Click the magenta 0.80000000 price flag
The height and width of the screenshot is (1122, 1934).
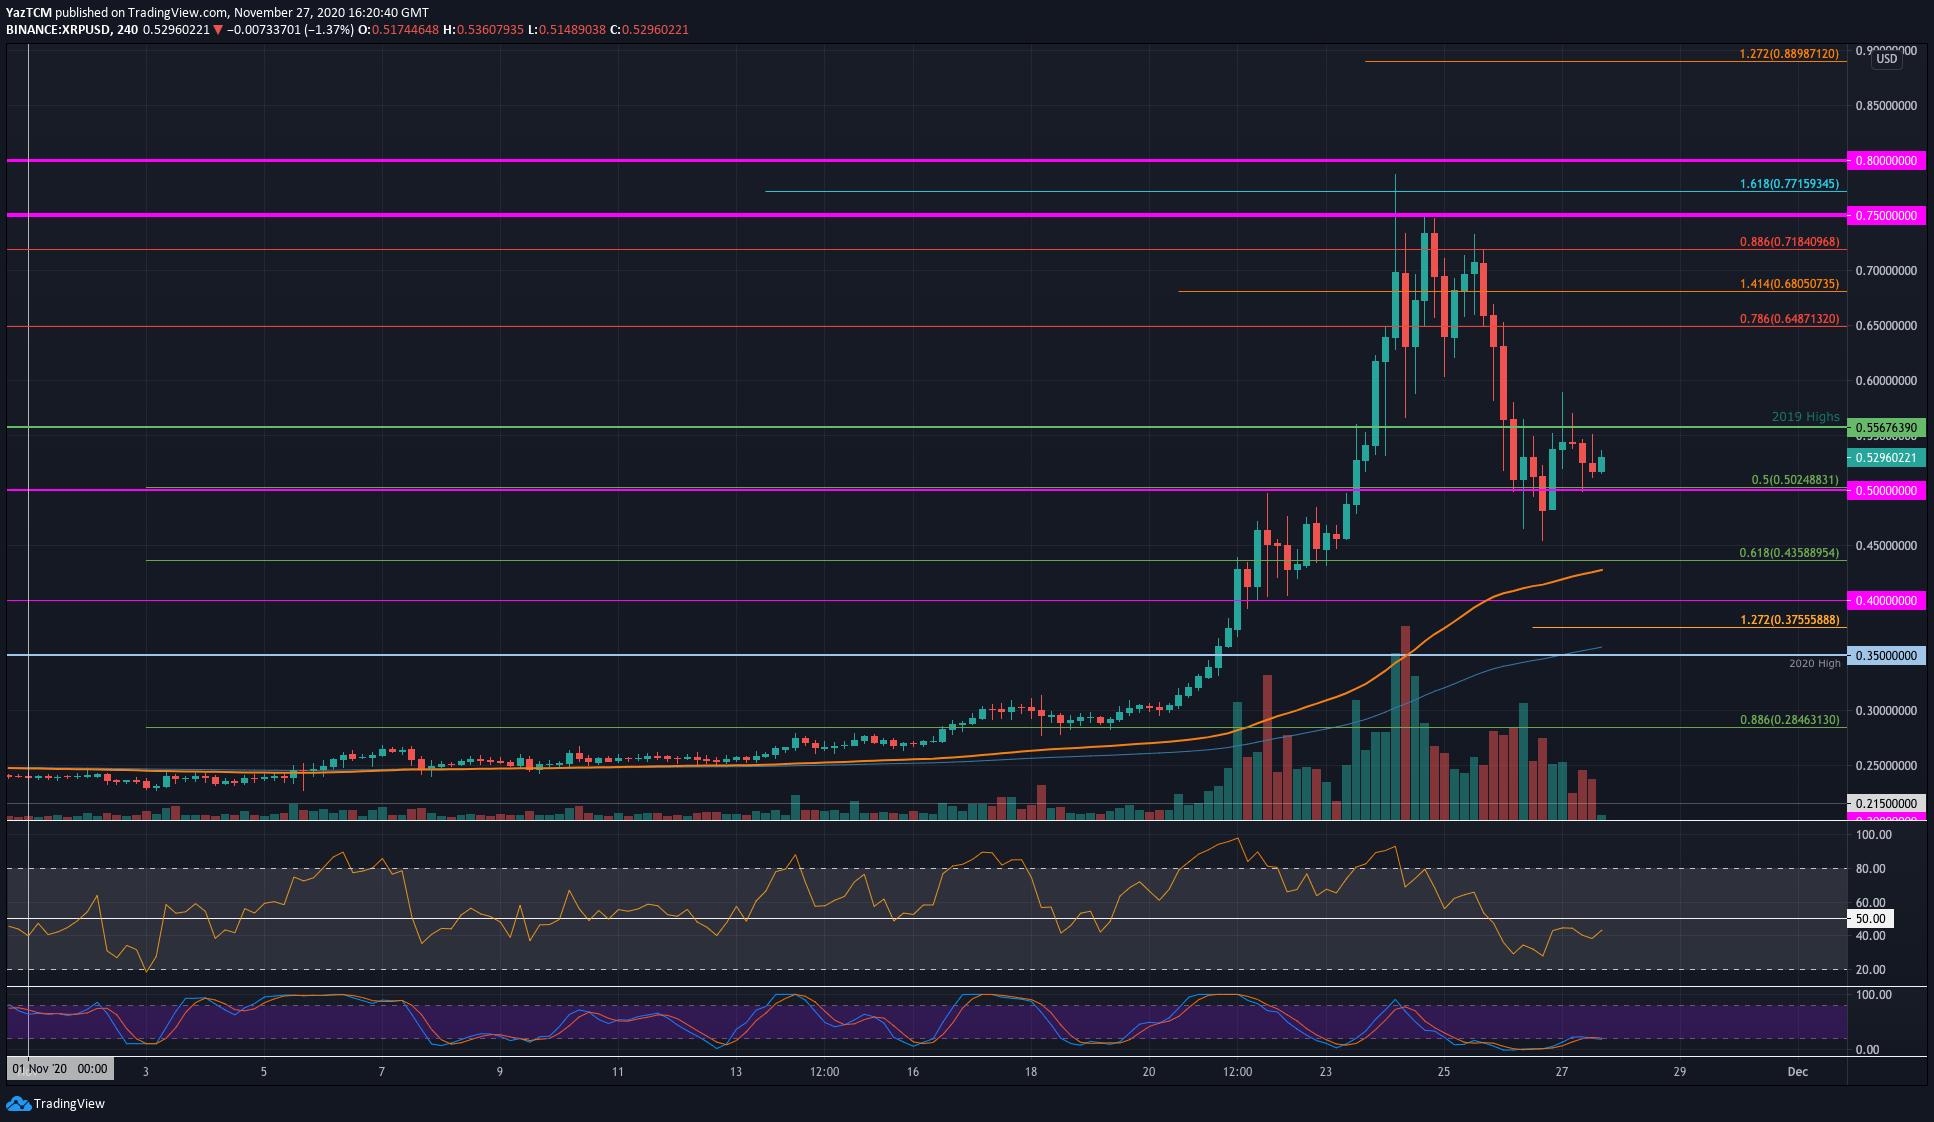(x=1885, y=161)
